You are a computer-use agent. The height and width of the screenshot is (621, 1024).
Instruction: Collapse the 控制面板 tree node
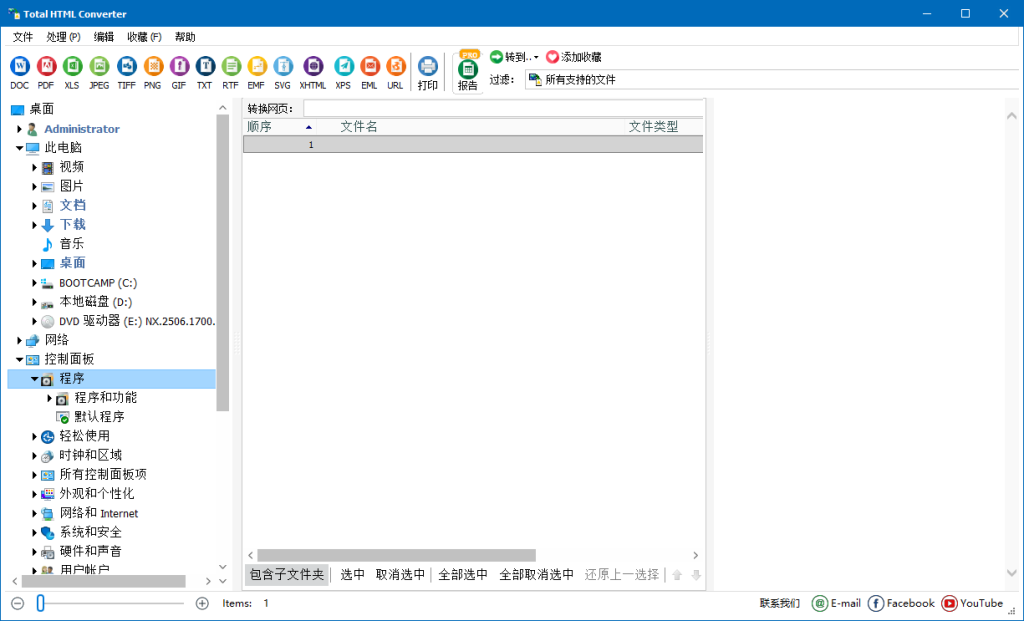click(20, 359)
